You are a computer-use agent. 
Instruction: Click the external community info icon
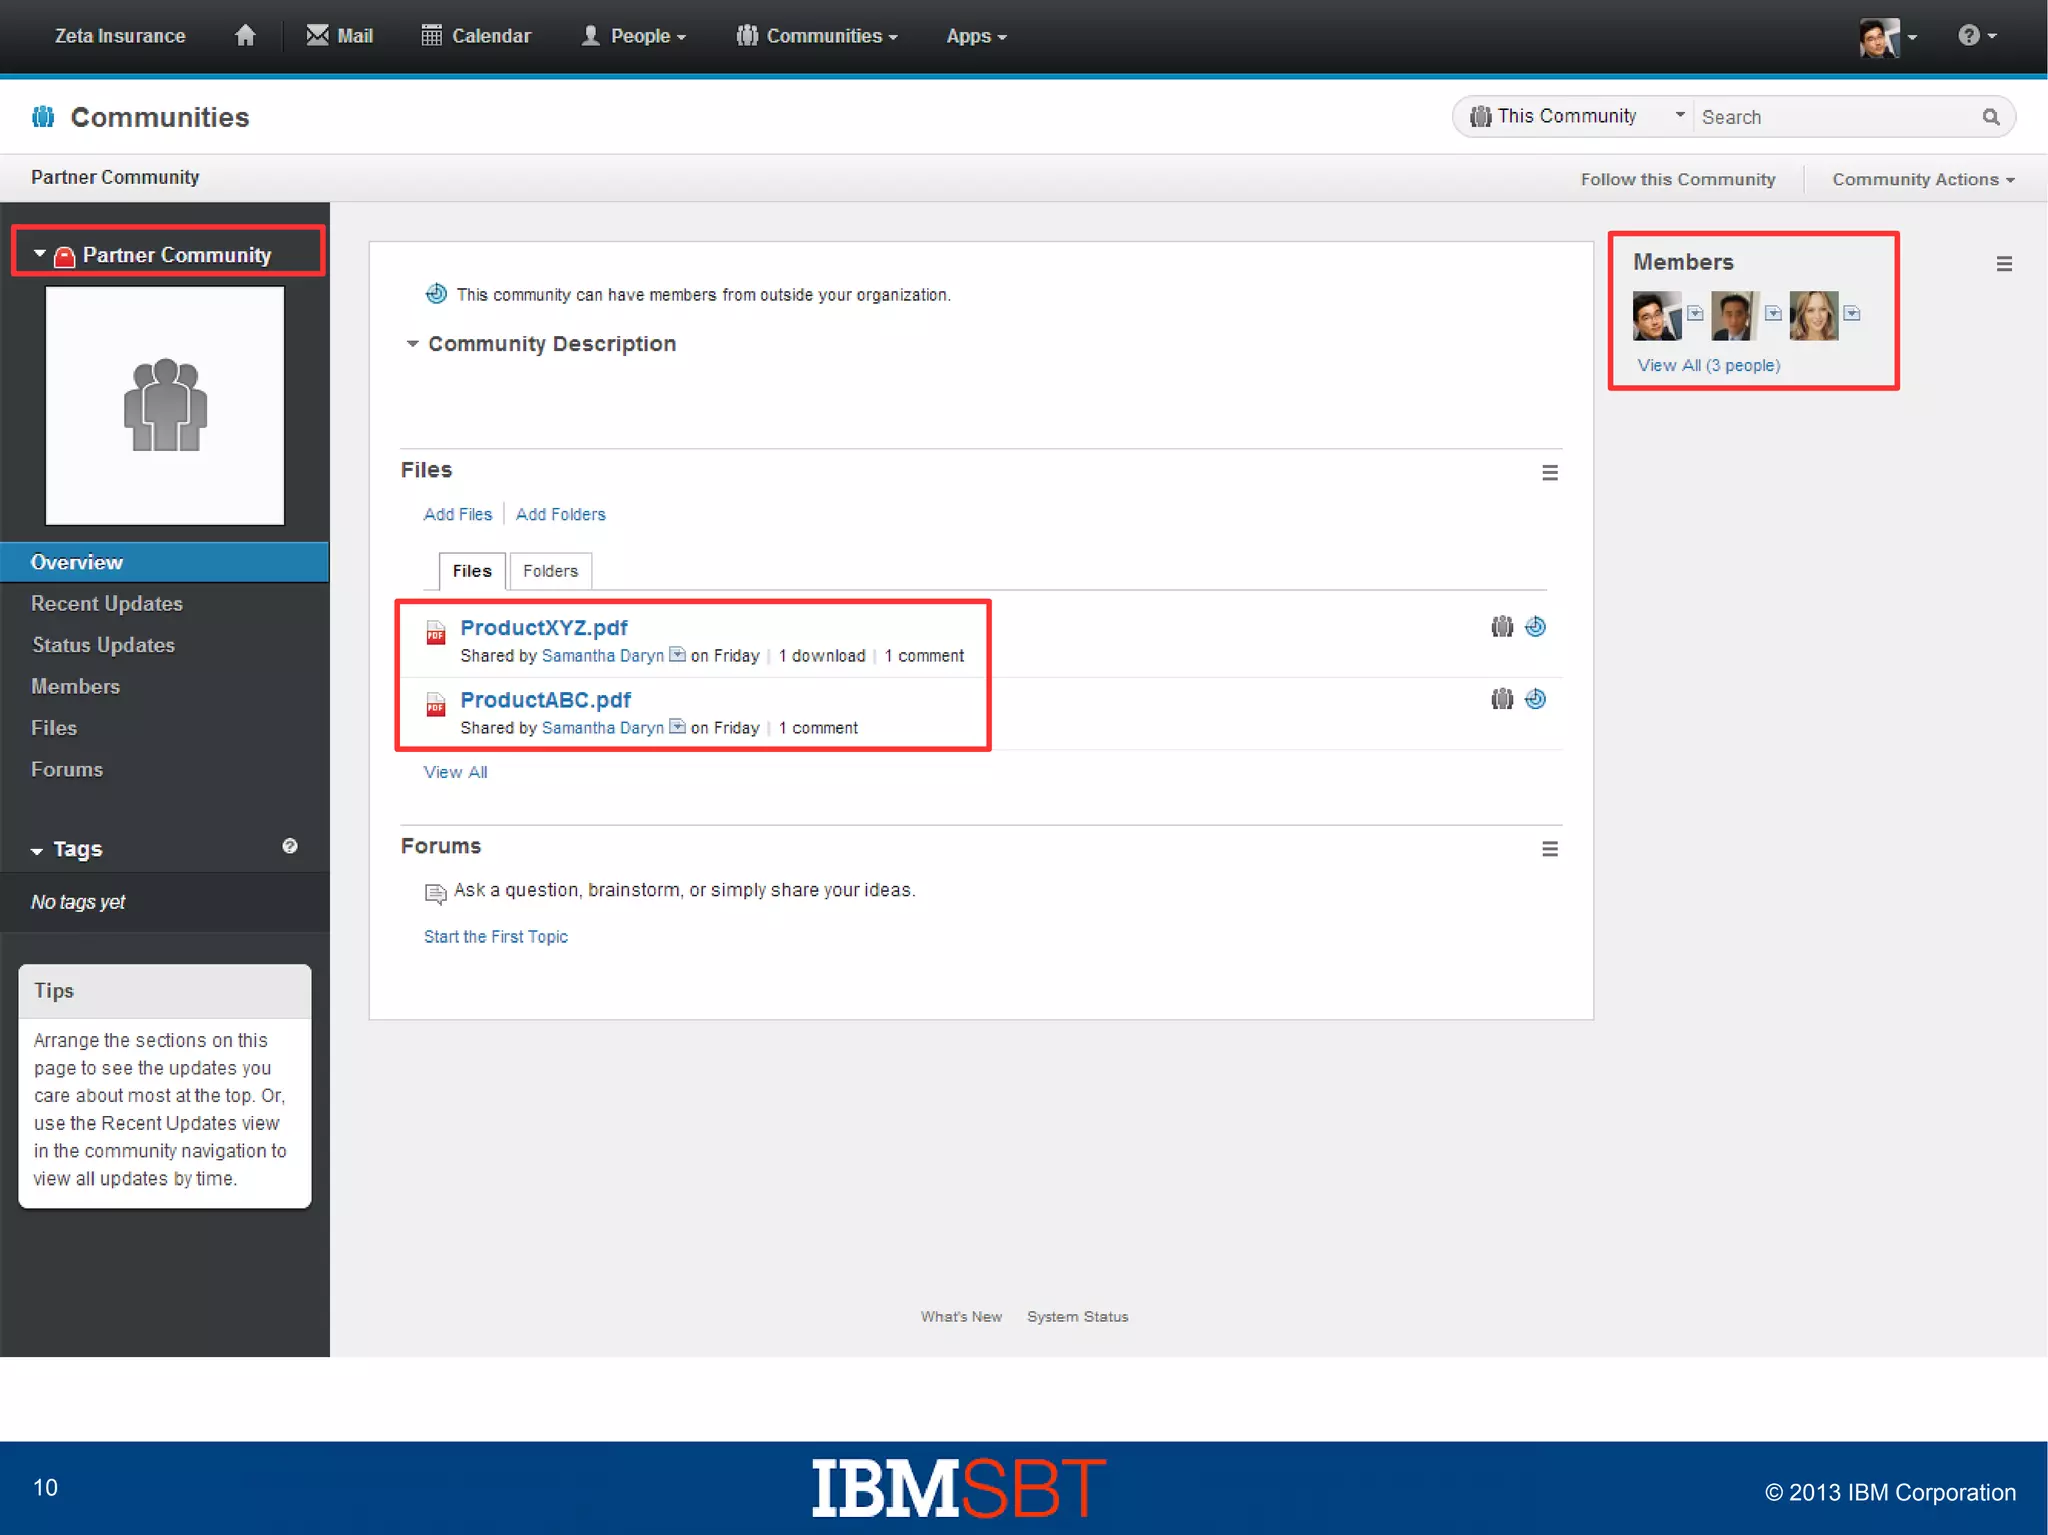[x=436, y=293]
